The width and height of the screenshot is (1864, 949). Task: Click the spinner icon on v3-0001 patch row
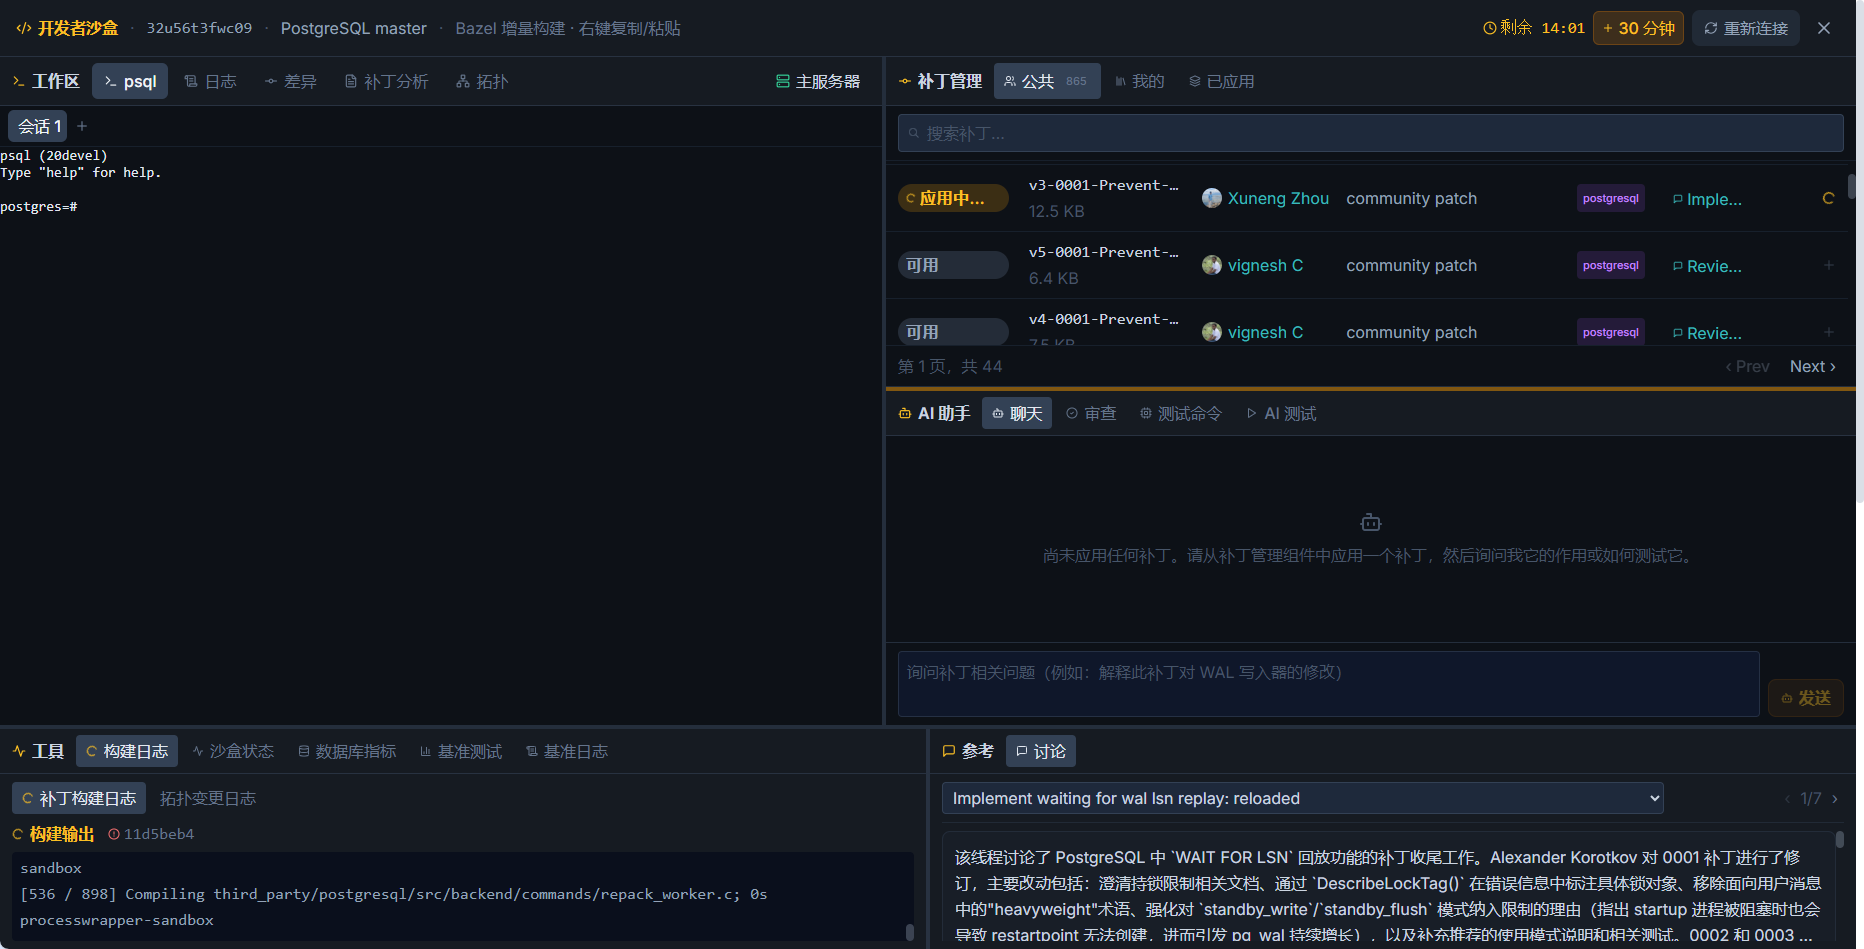(1828, 198)
